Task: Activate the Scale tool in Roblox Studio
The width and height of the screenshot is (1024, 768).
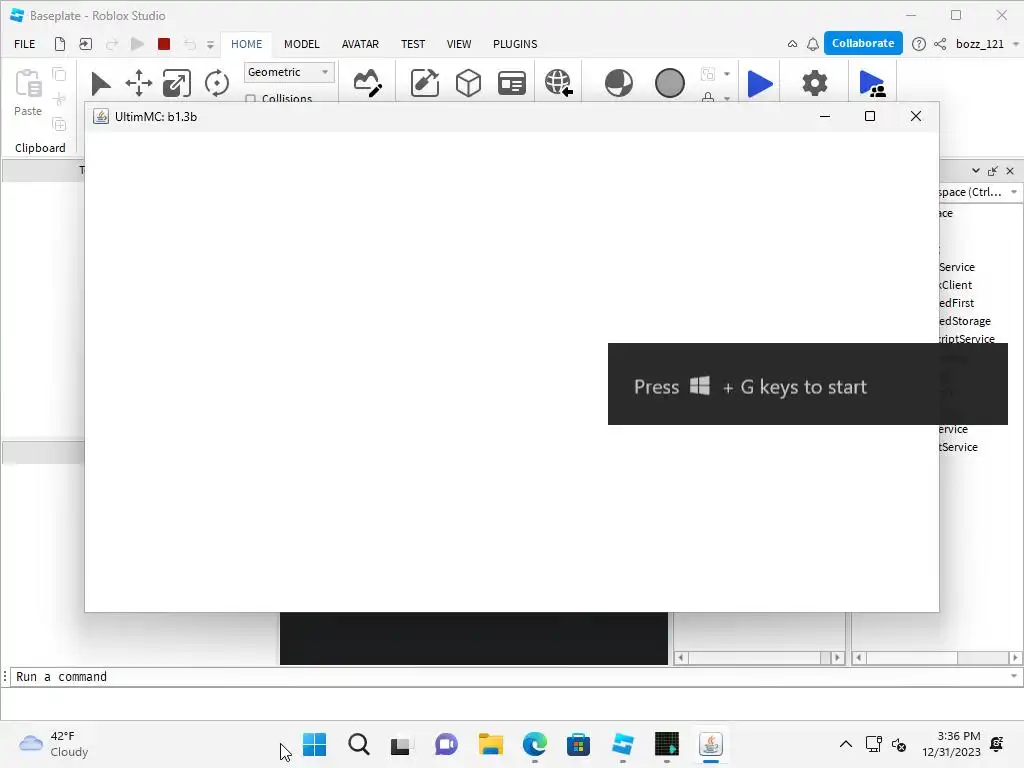Action: coord(176,84)
